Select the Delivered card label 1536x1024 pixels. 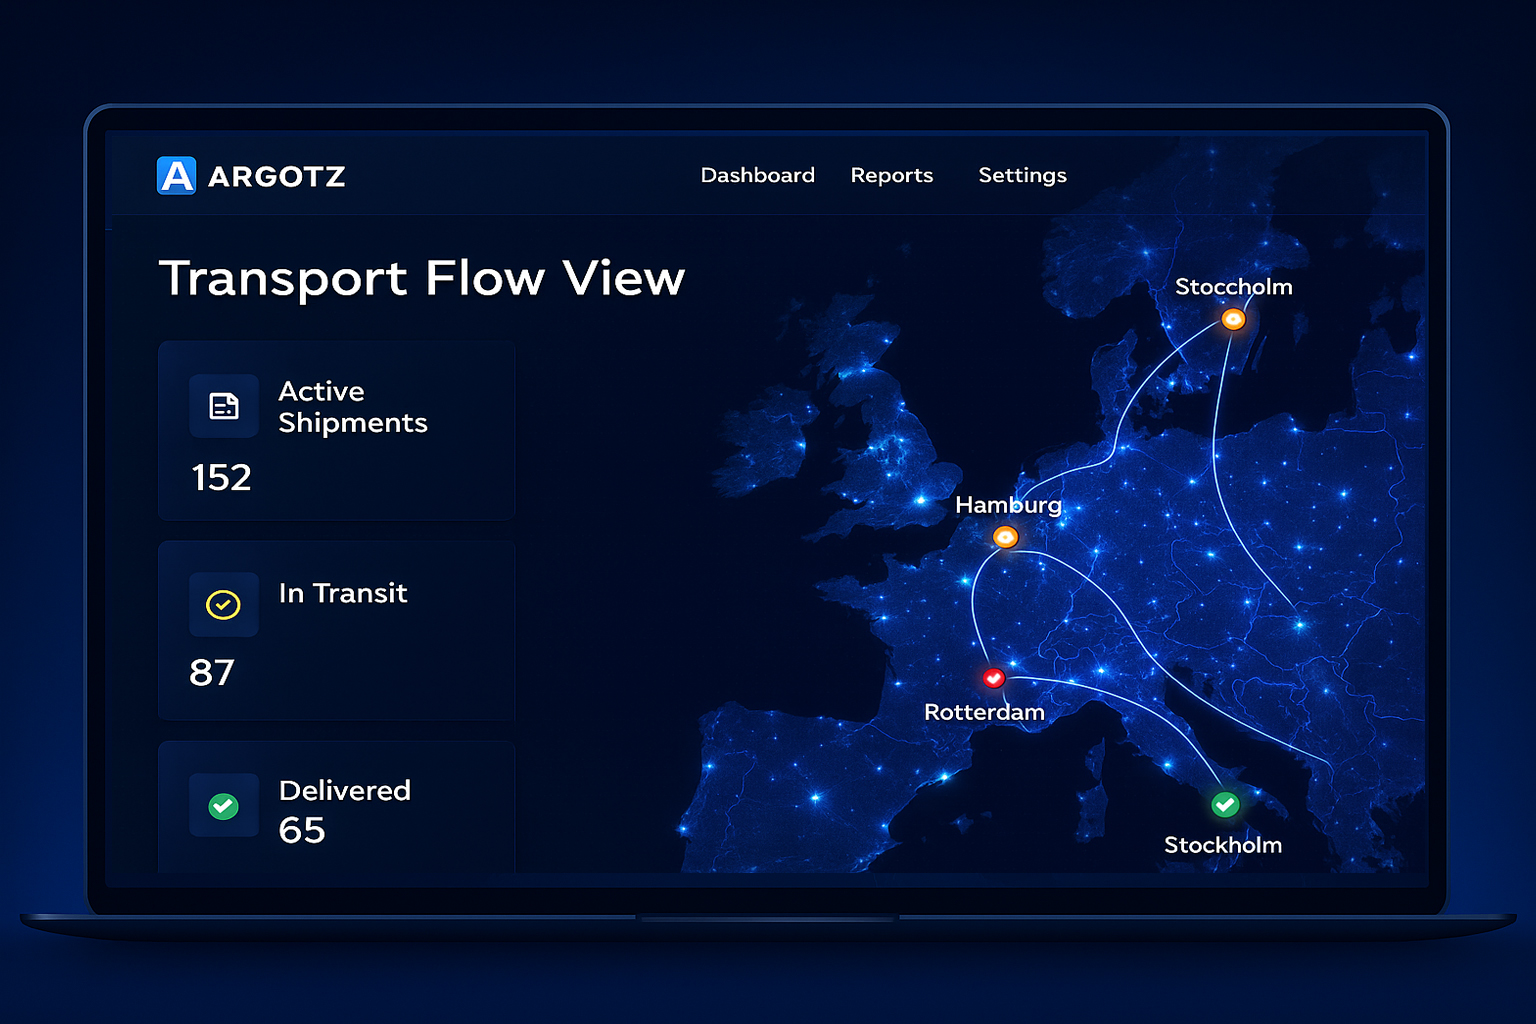[x=344, y=790]
